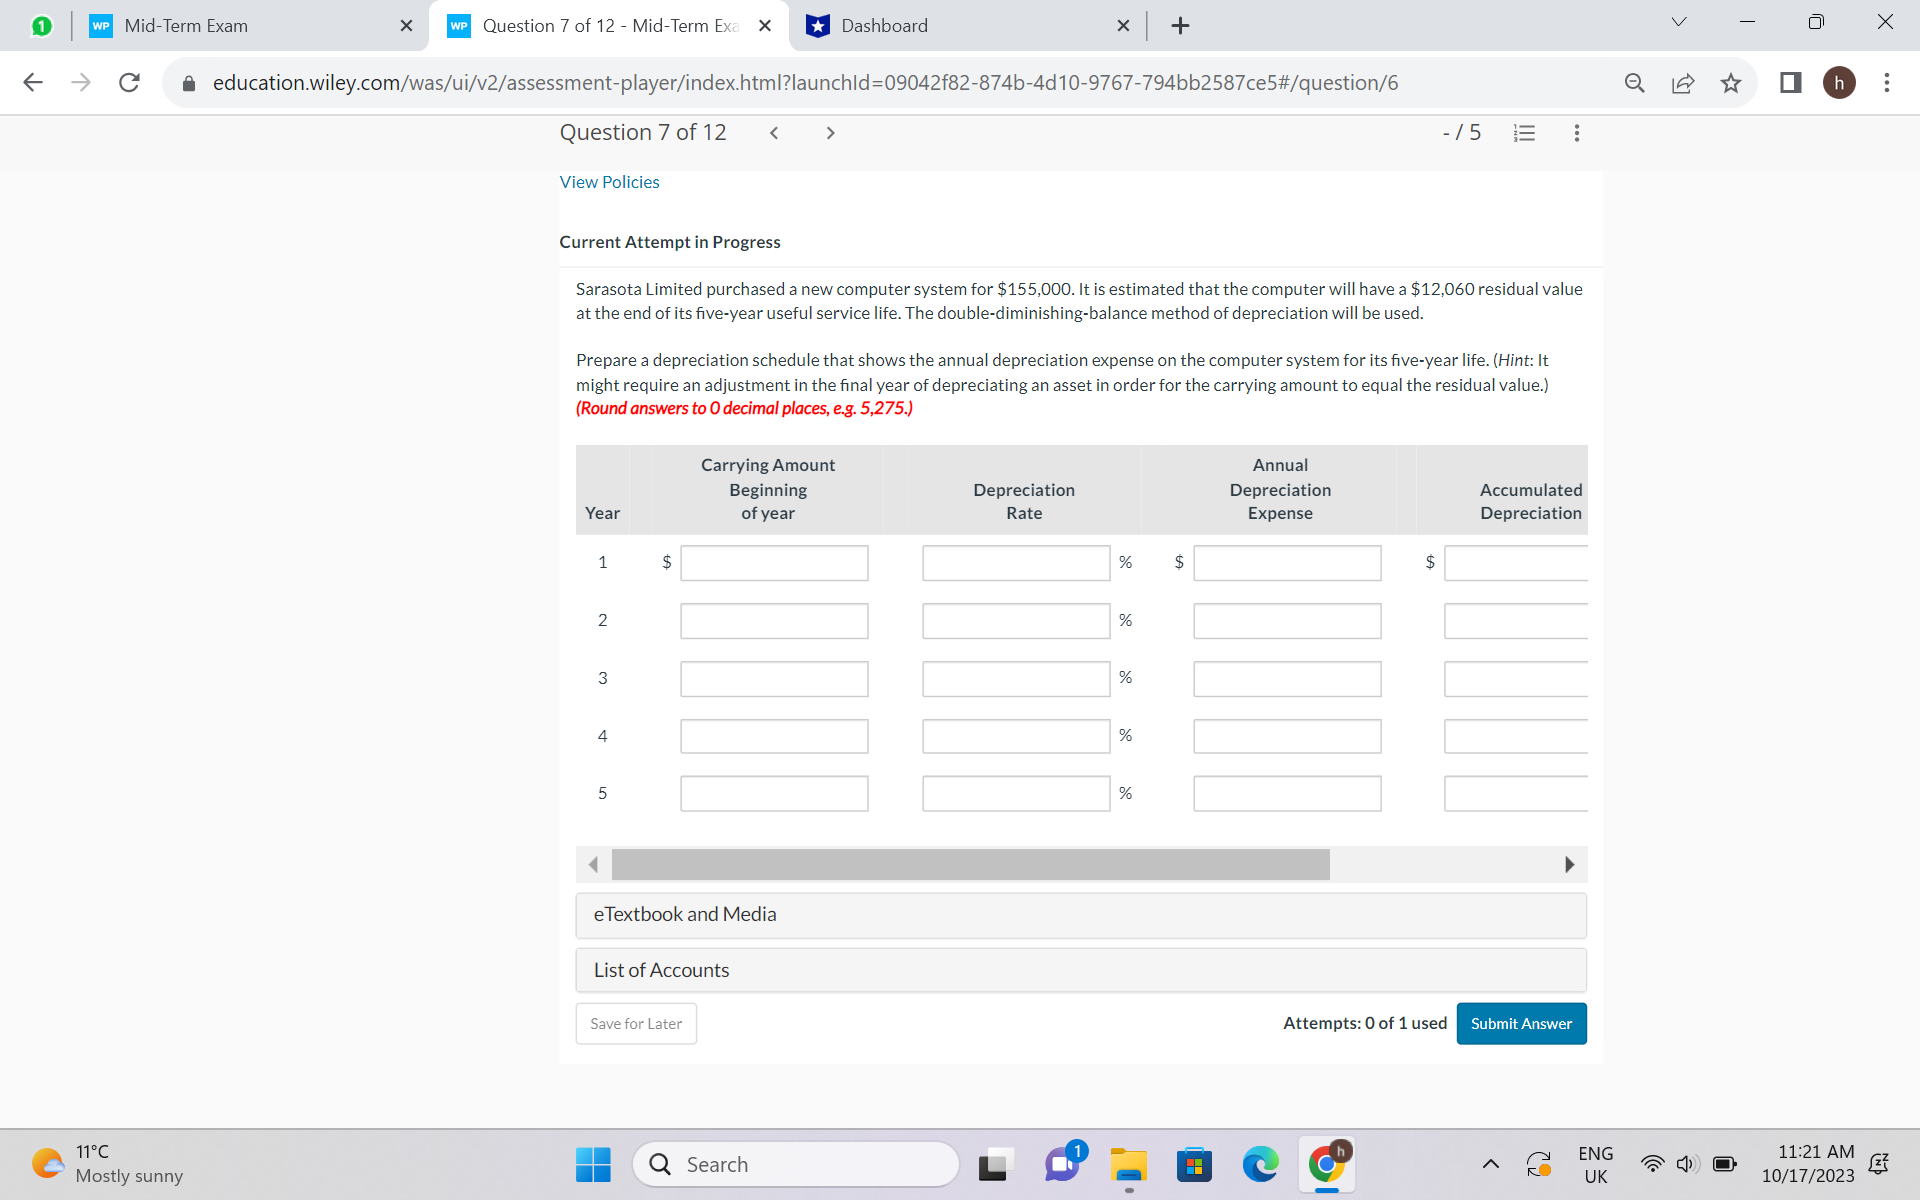Click Submit Answer
The width and height of the screenshot is (1920, 1200).
(1521, 1023)
